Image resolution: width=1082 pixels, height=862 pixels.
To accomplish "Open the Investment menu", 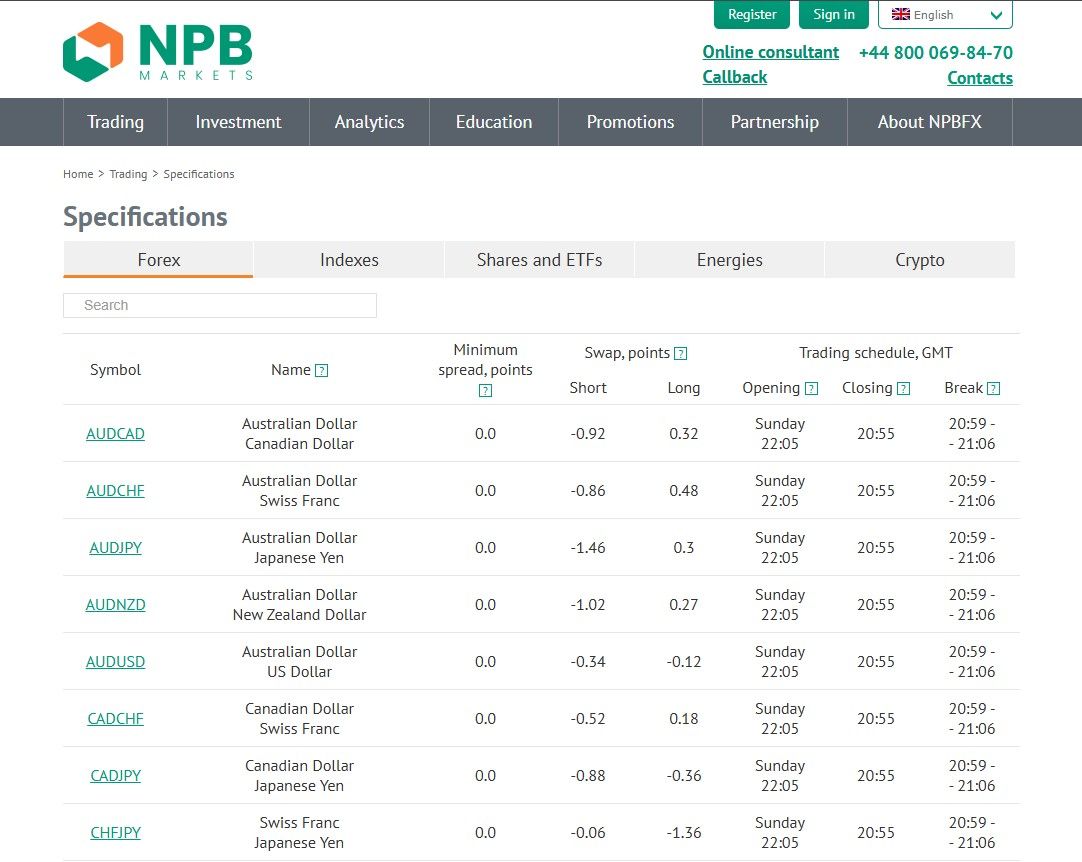I will tap(238, 122).
